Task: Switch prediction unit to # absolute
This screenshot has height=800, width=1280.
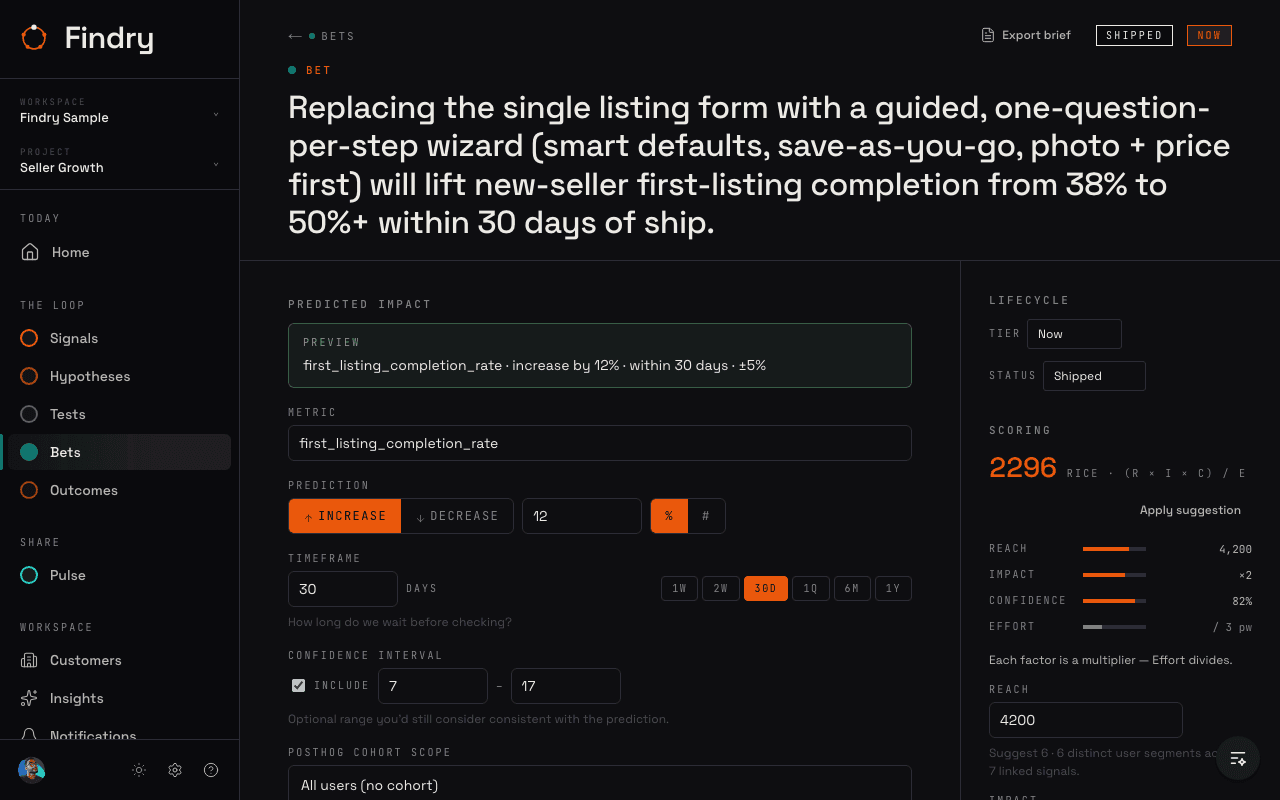Action: click(x=706, y=516)
